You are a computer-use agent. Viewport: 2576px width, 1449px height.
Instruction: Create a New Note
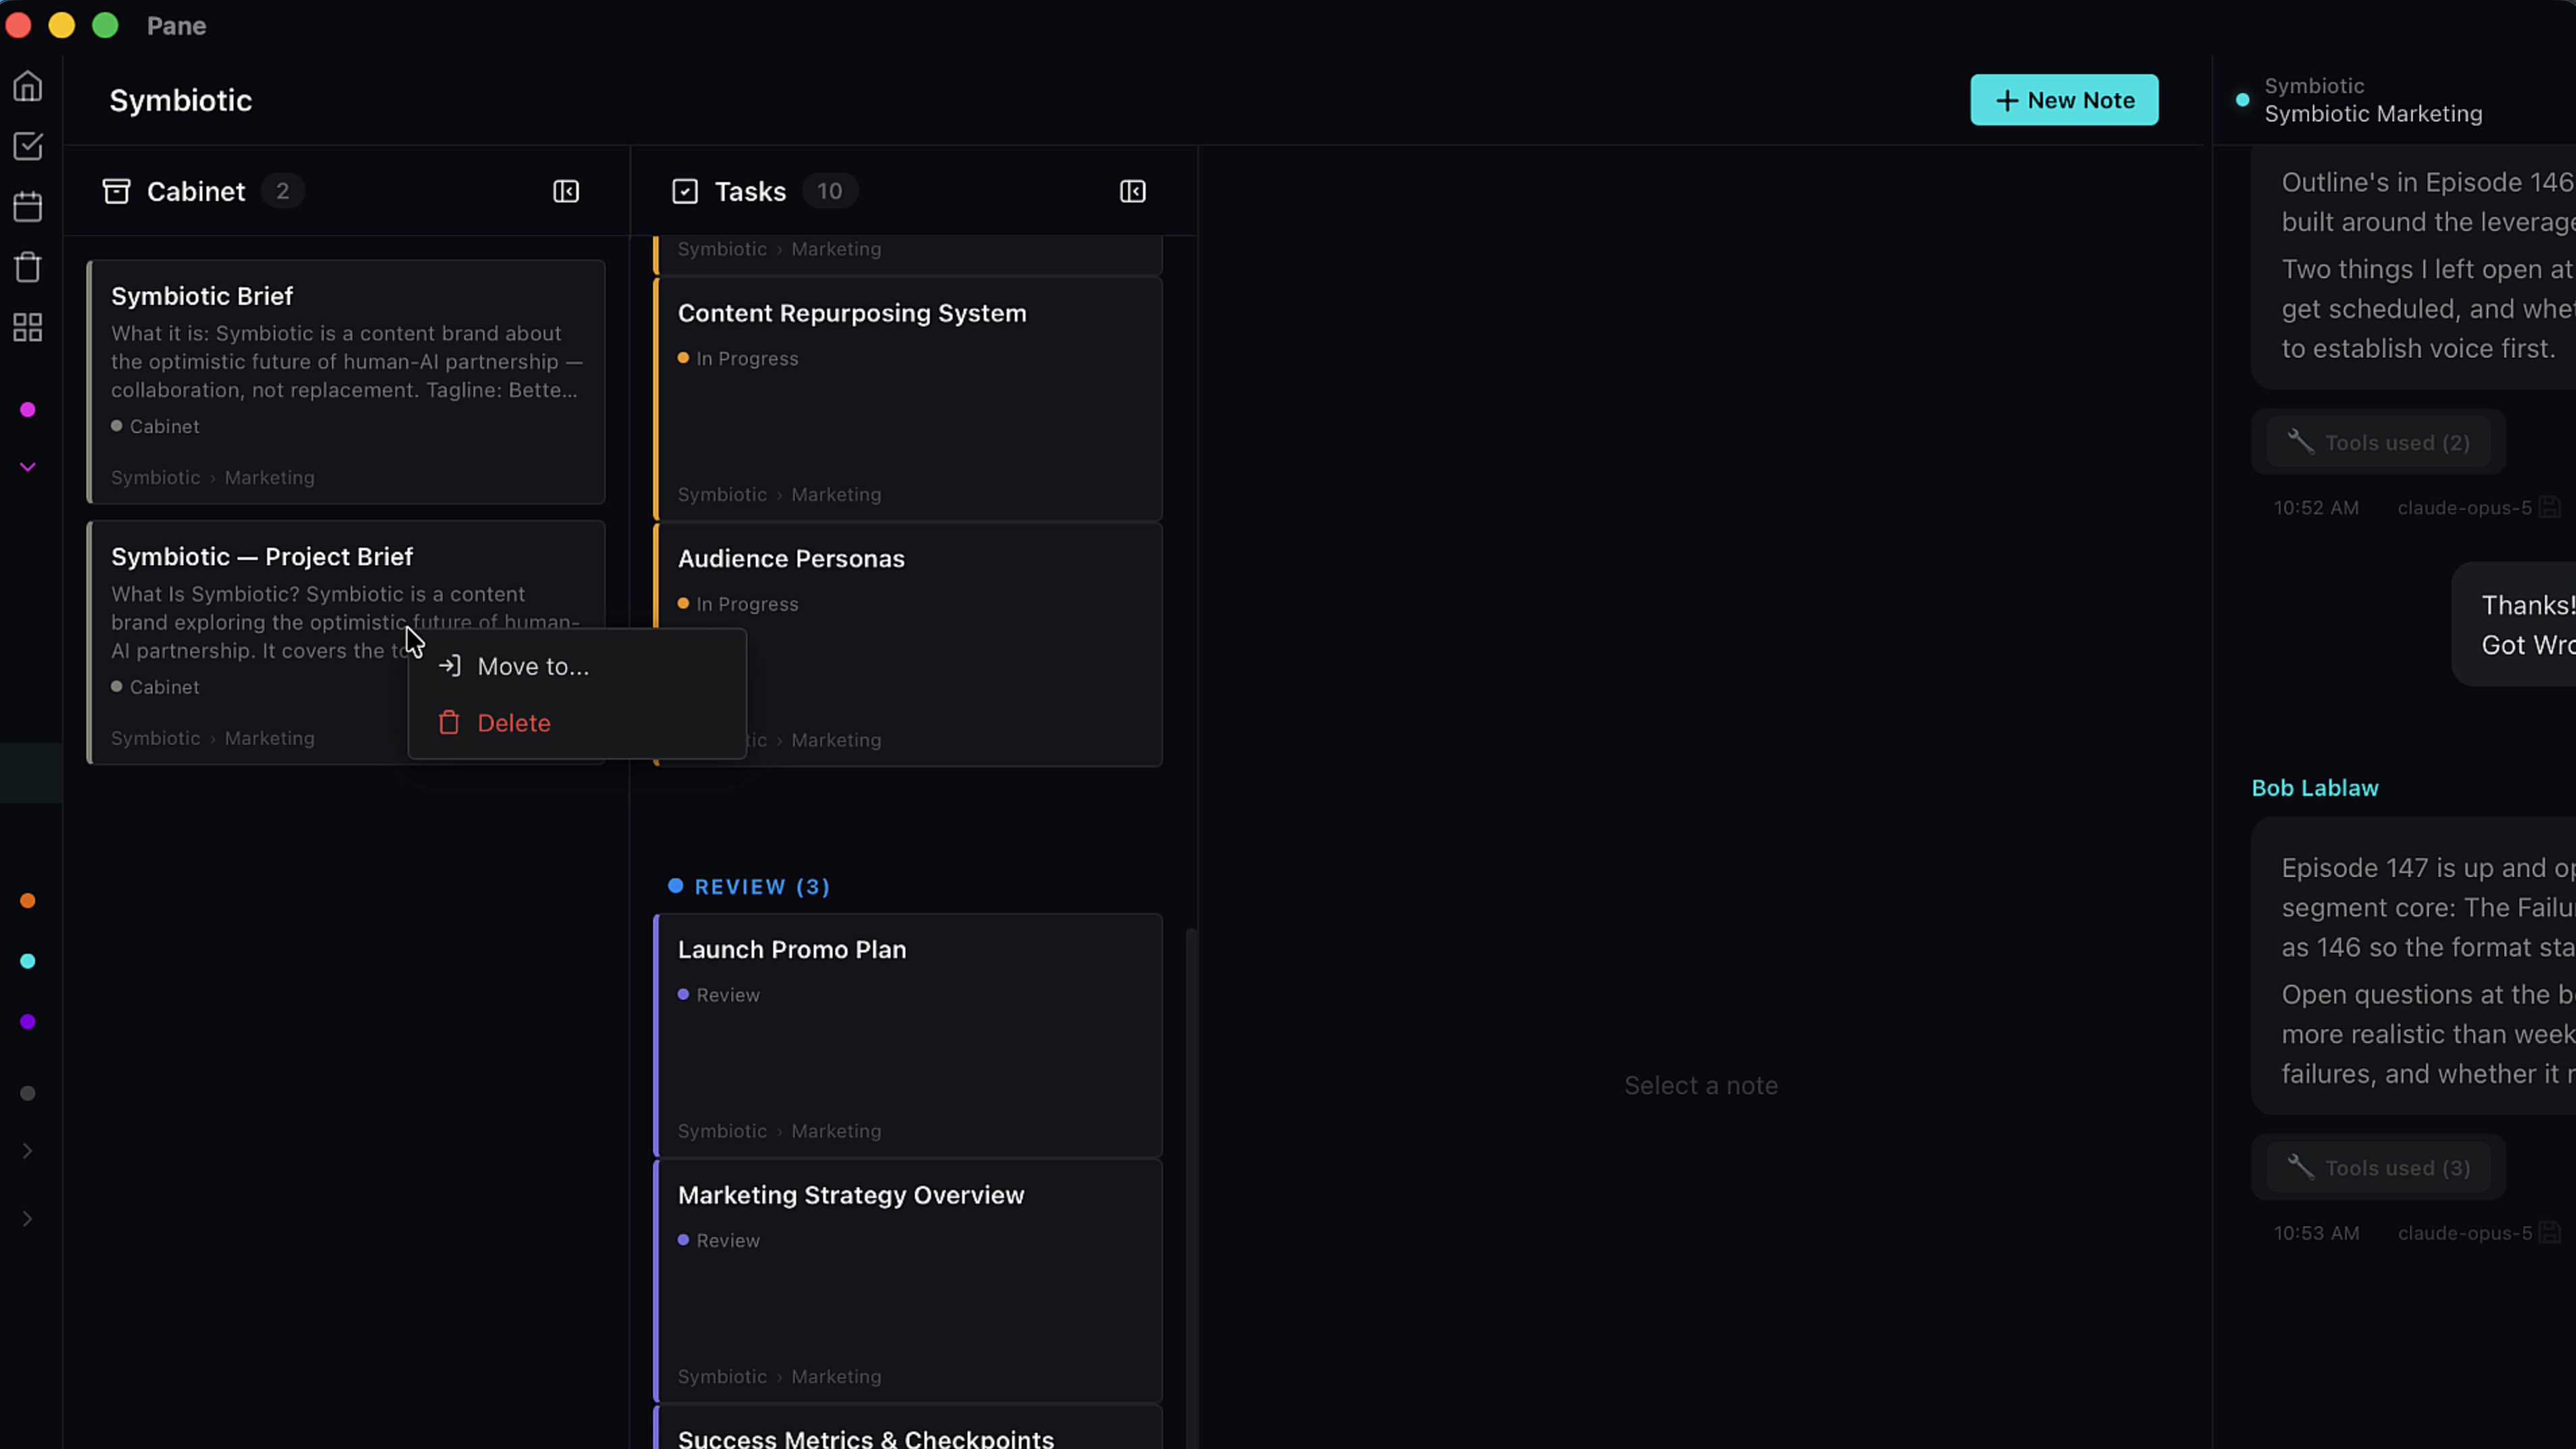pos(2064,100)
